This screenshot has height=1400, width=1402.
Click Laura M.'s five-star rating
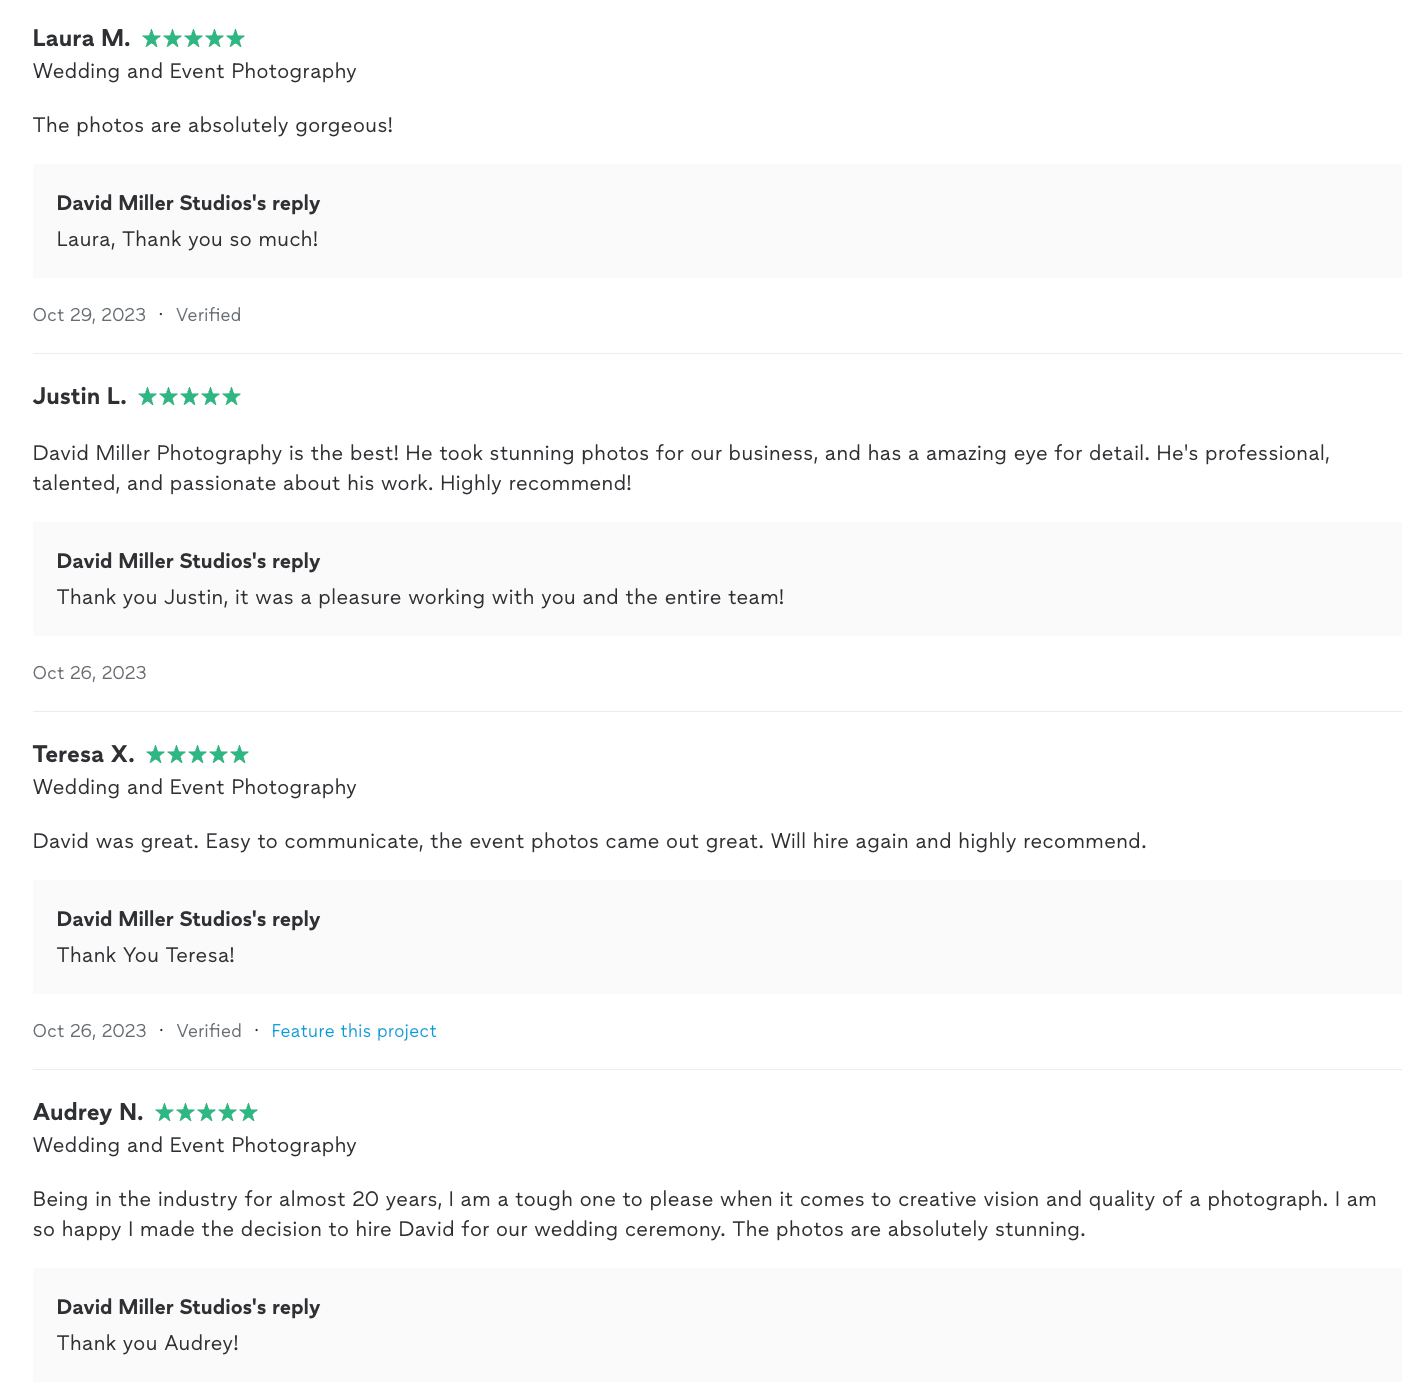[193, 39]
